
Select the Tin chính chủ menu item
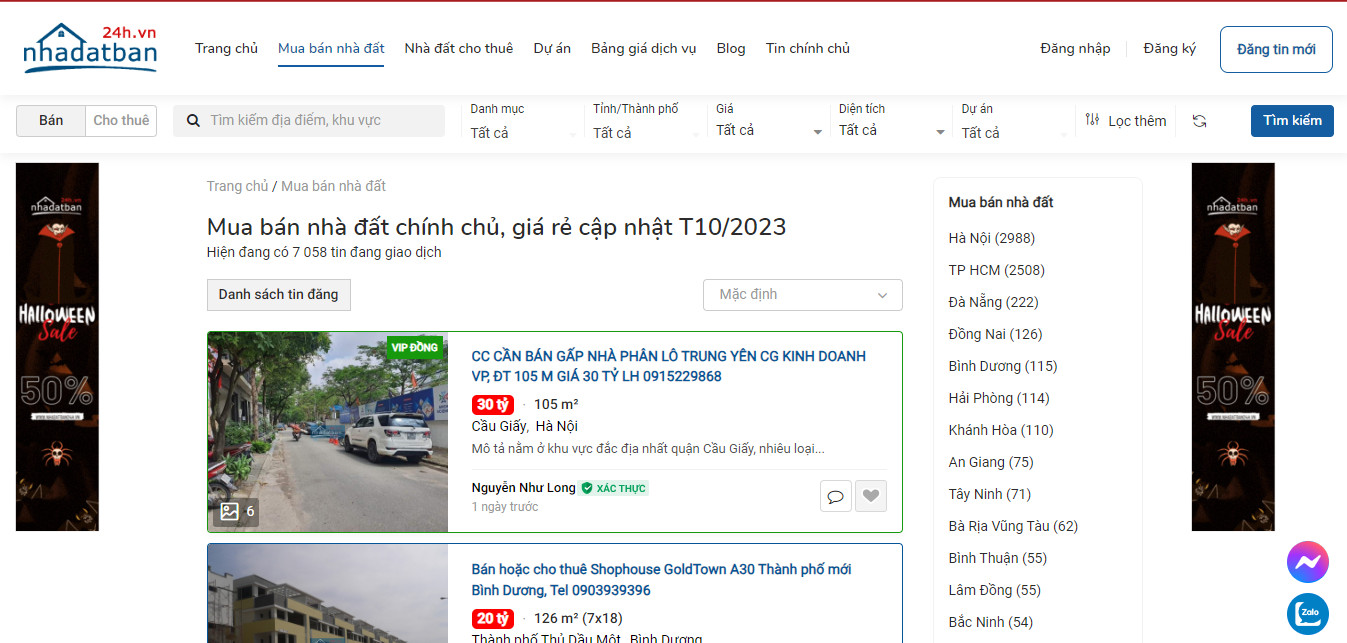pos(807,48)
